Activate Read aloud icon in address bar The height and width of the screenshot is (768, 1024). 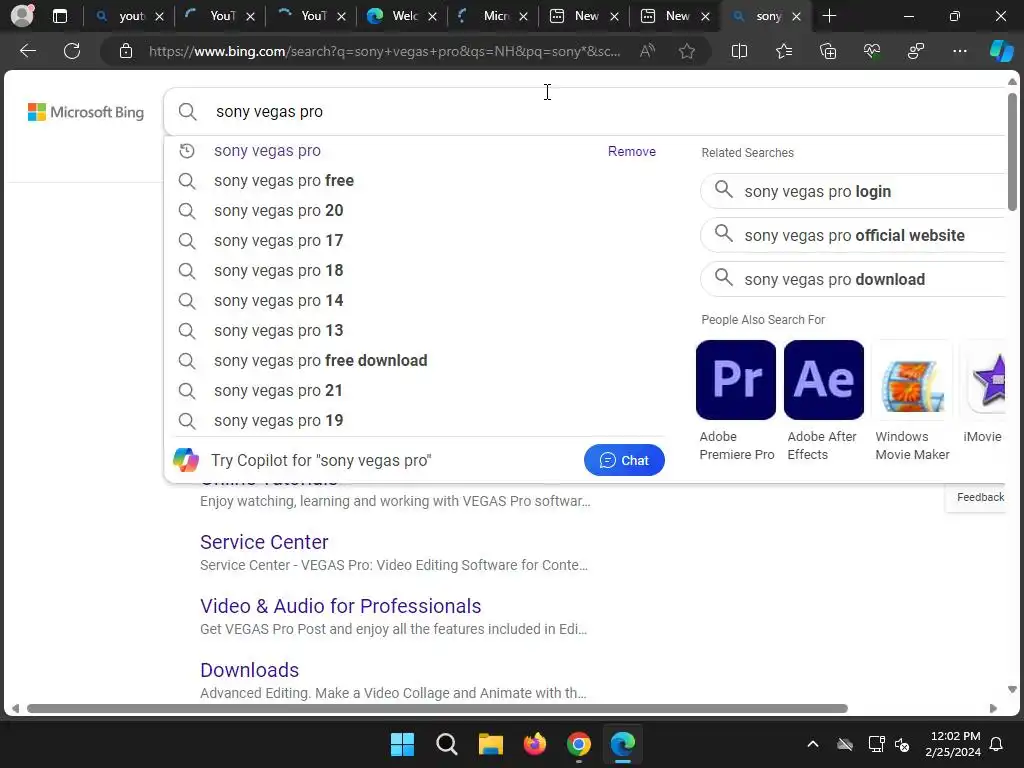pyautogui.click(x=647, y=51)
